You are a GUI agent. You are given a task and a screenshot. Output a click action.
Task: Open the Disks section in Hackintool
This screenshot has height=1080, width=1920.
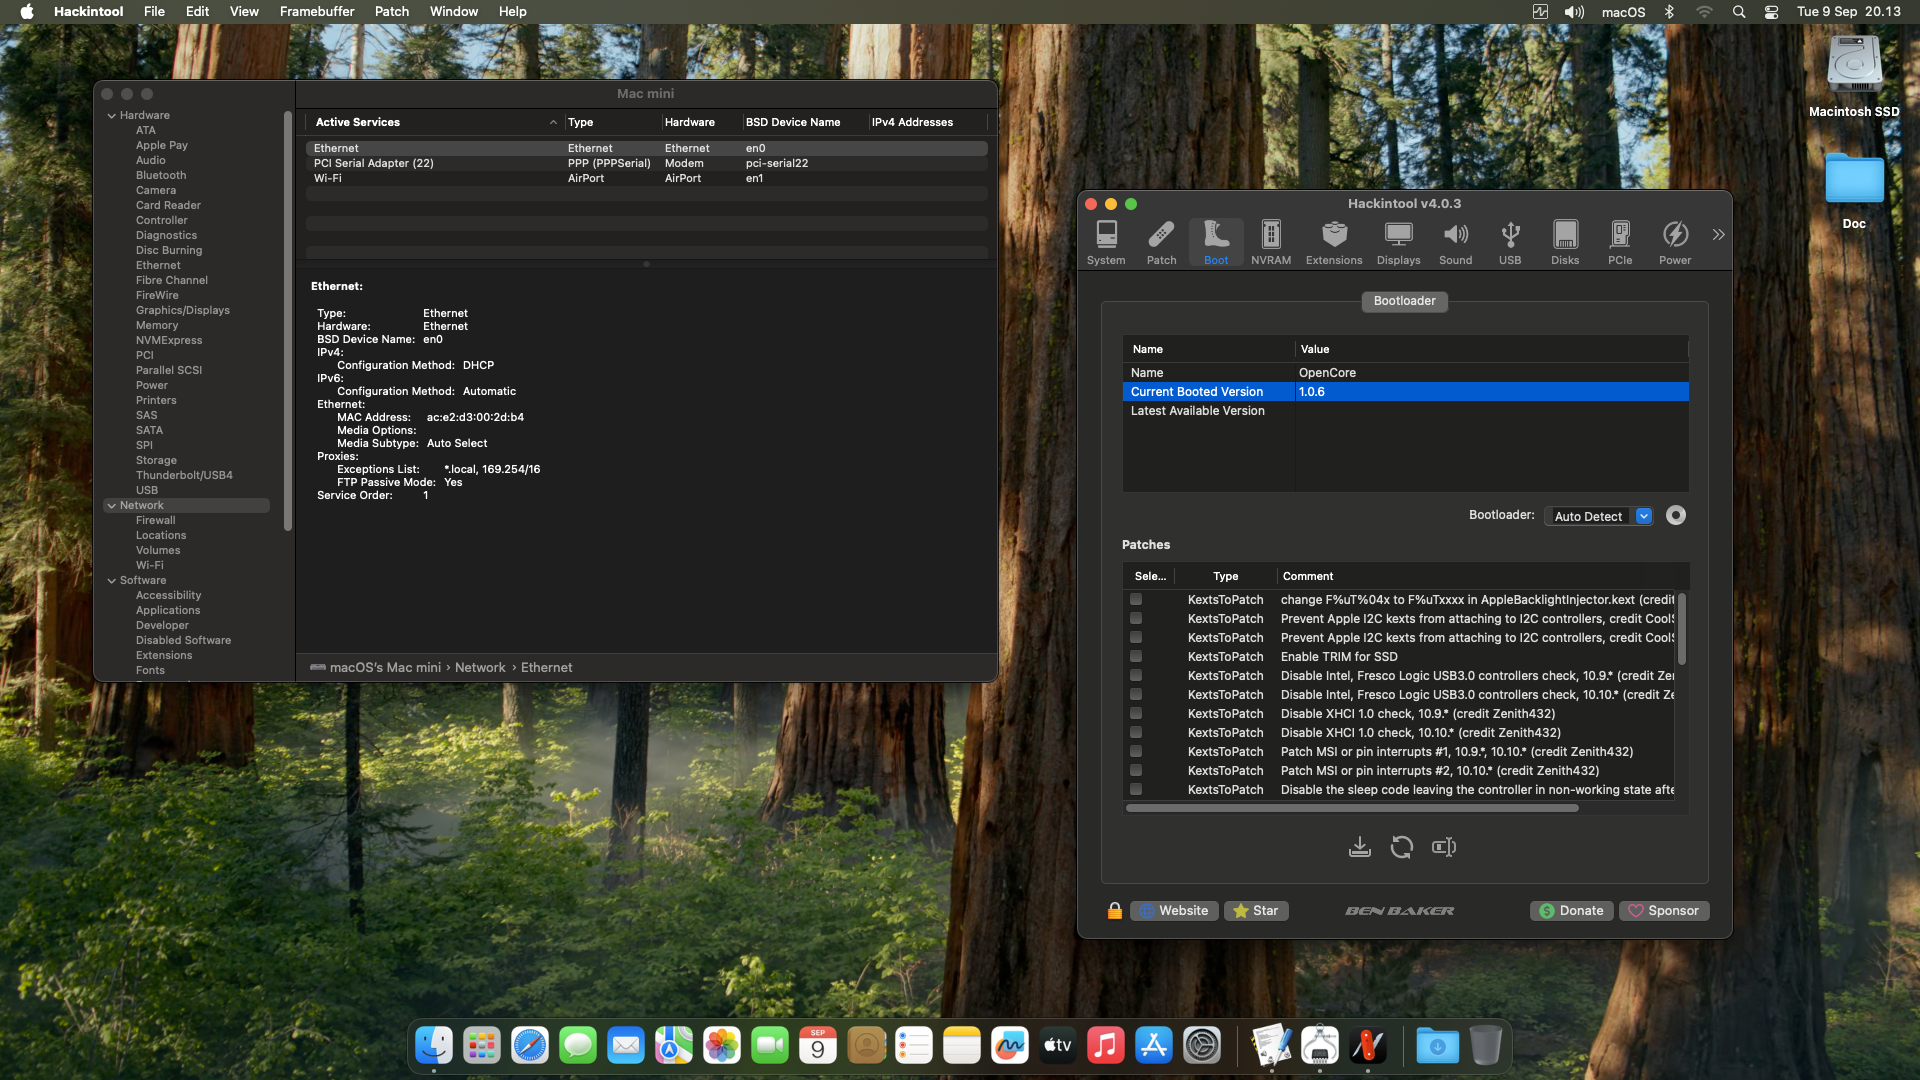pyautogui.click(x=1565, y=242)
